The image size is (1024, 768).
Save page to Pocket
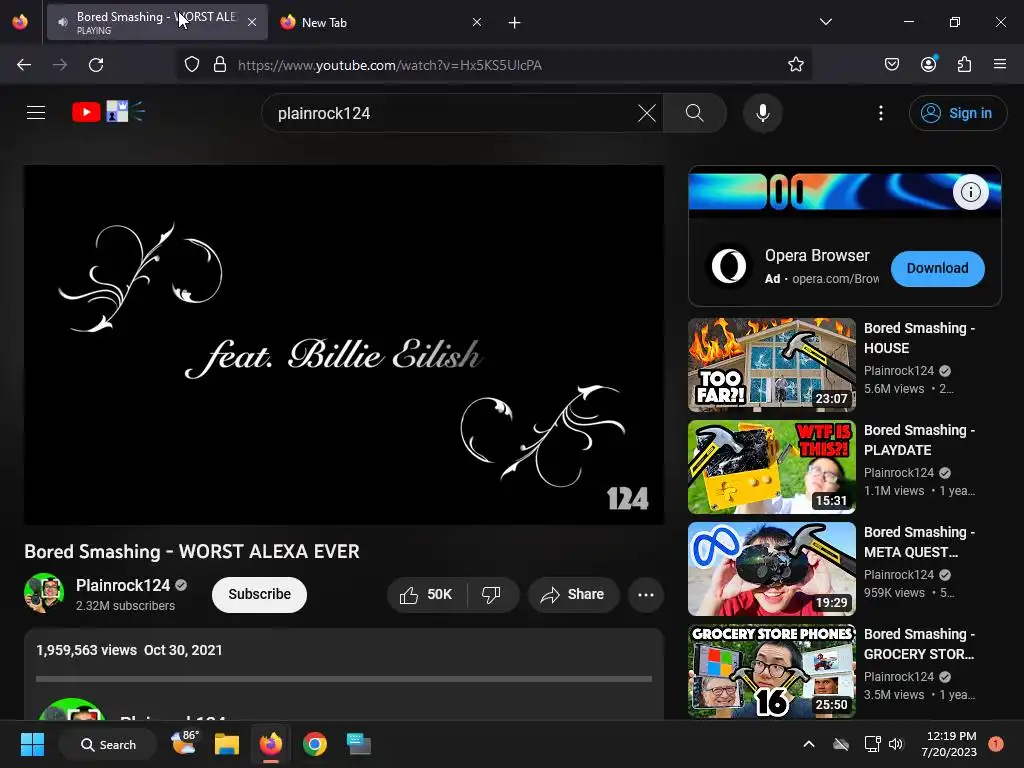pos(891,65)
